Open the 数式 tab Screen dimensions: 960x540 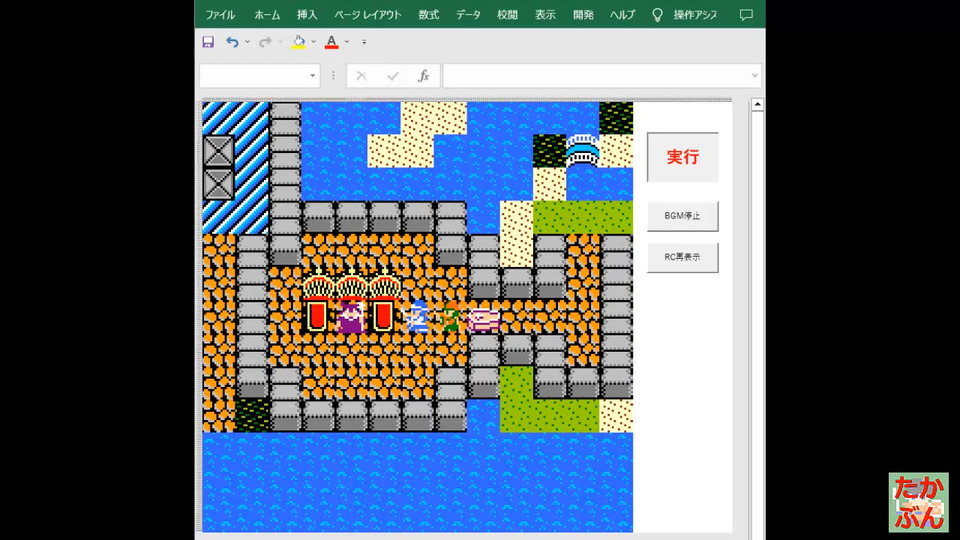pyautogui.click(x=429, y=15)
